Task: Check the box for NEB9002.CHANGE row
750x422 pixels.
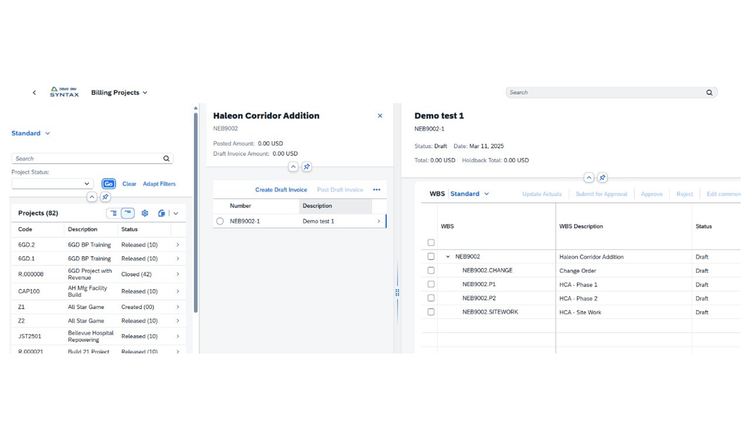Action: (x=431, y=270)
